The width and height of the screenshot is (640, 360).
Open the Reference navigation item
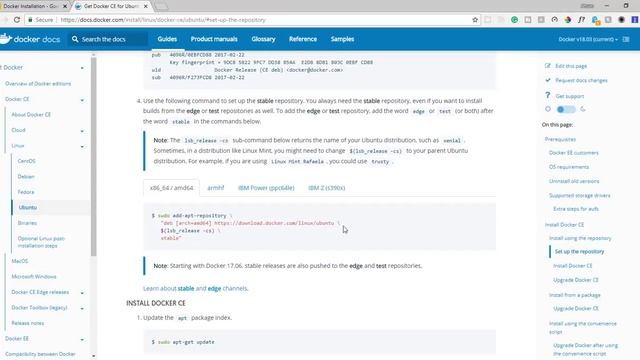click(x=303, y=39)
